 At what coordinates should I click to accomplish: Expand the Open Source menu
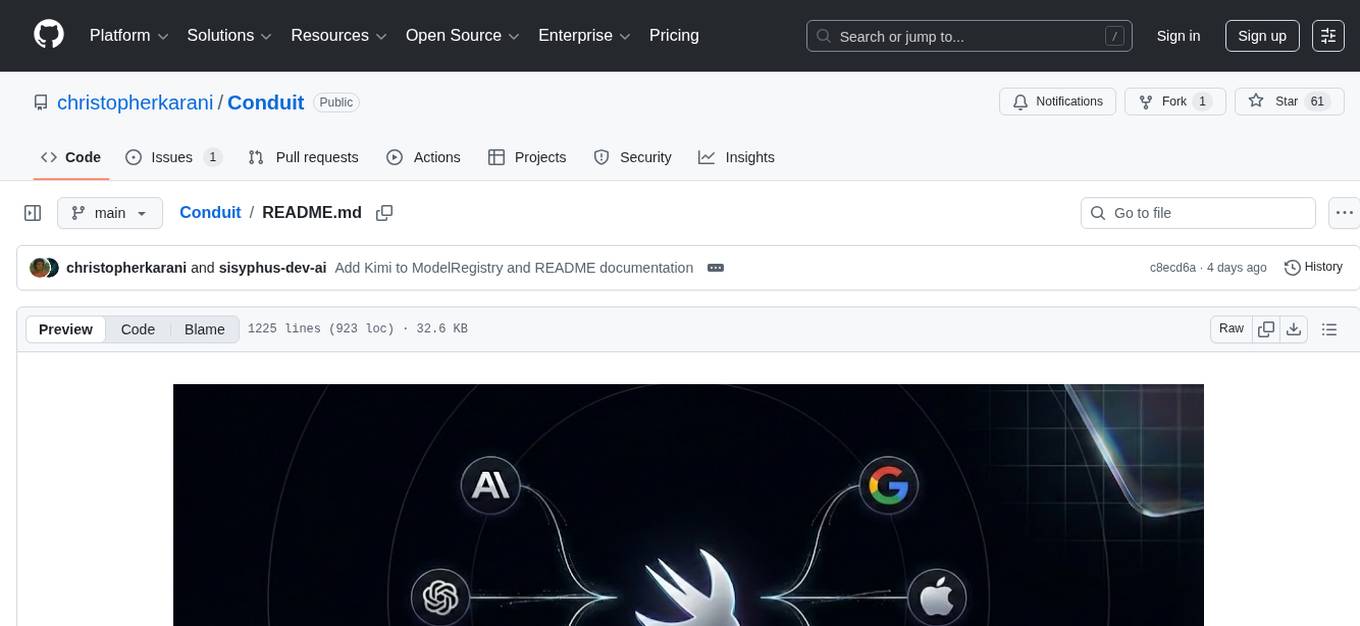(x=462, y=36)
